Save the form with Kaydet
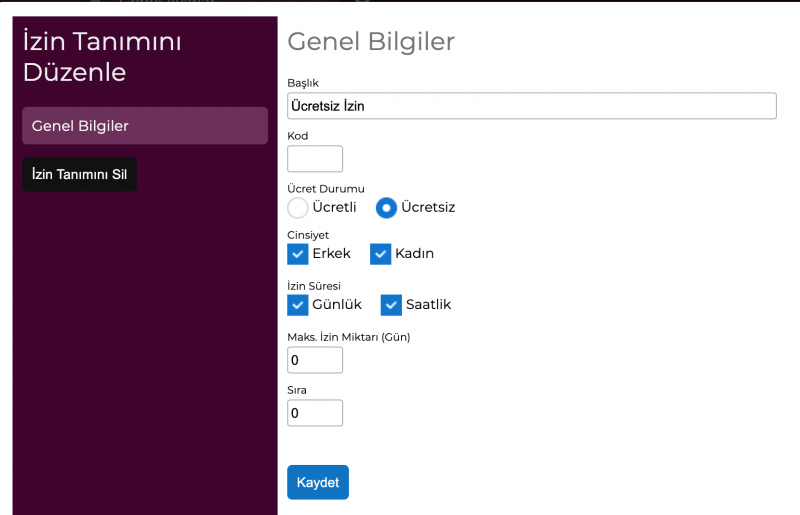800x515 pixels. pyautogui.click(x=318, y=482)
